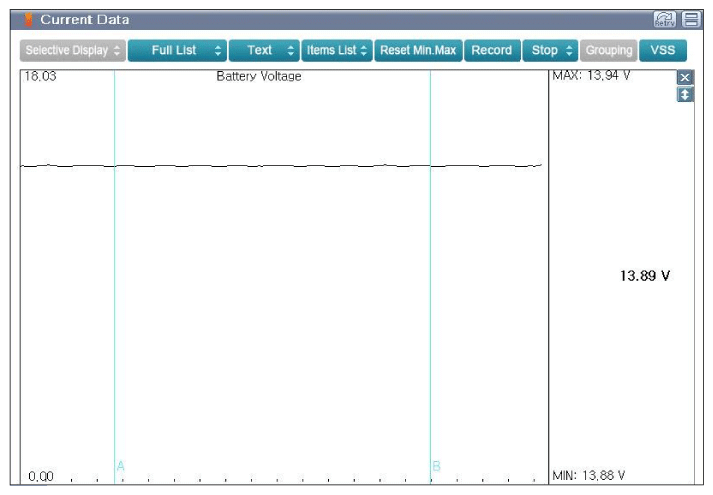Open the Selective Display dropdown
Viewport: 713px width, 495px height.
[x=73, y=50]
